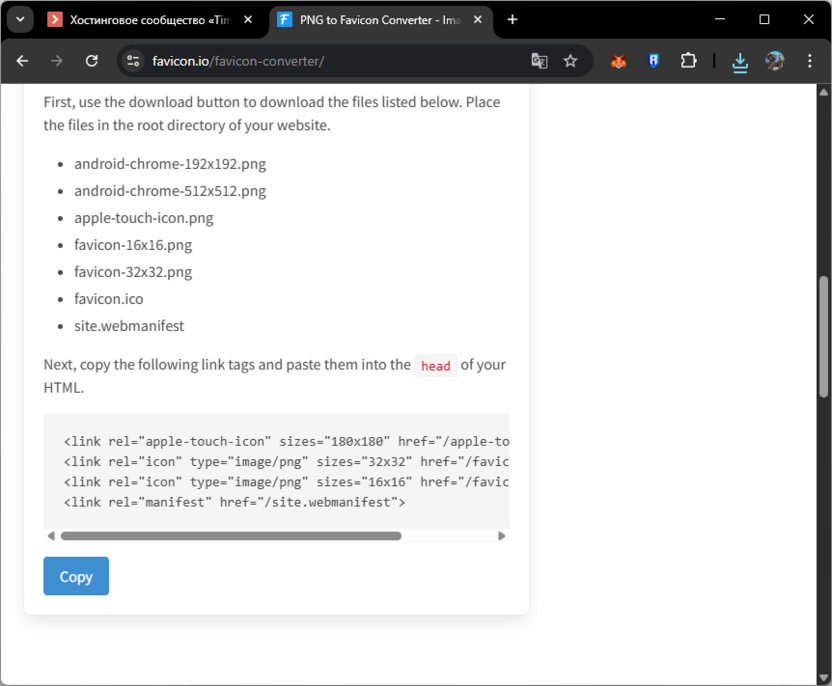The image size is (832, 686).
Task: Minimize the browser window
Action: [720, 20]
